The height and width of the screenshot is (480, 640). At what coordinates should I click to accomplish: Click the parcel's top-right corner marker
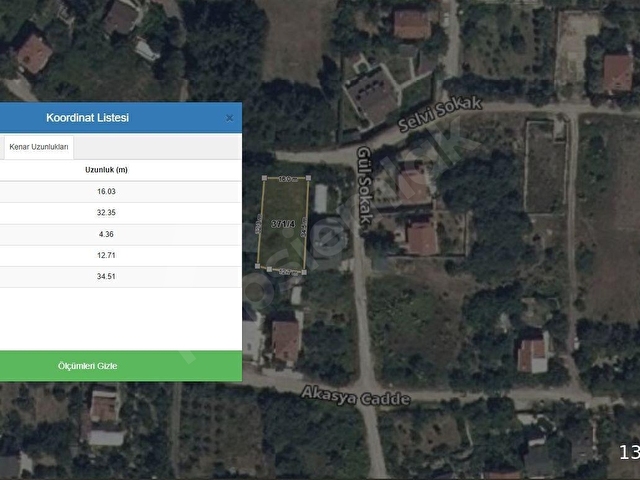[308, 178]
